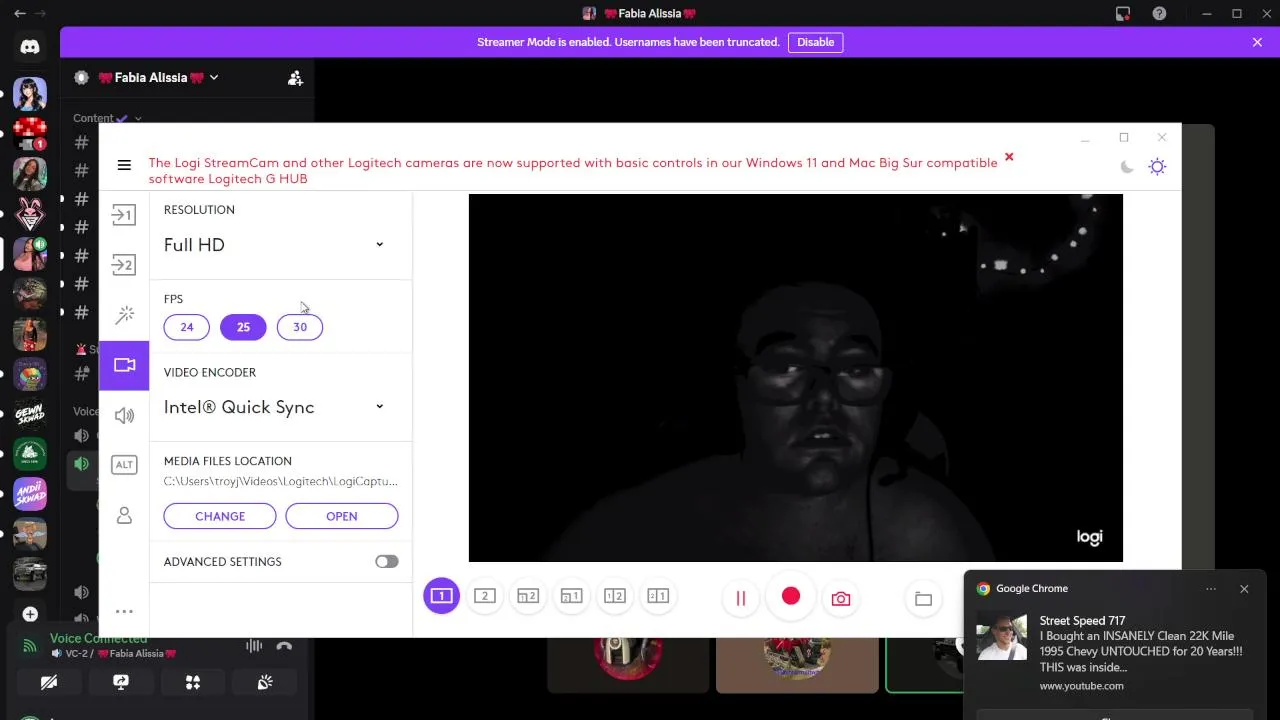
Task: Open the Street Speed 717 YouTube notification
Action: [x=1115, y=652]
